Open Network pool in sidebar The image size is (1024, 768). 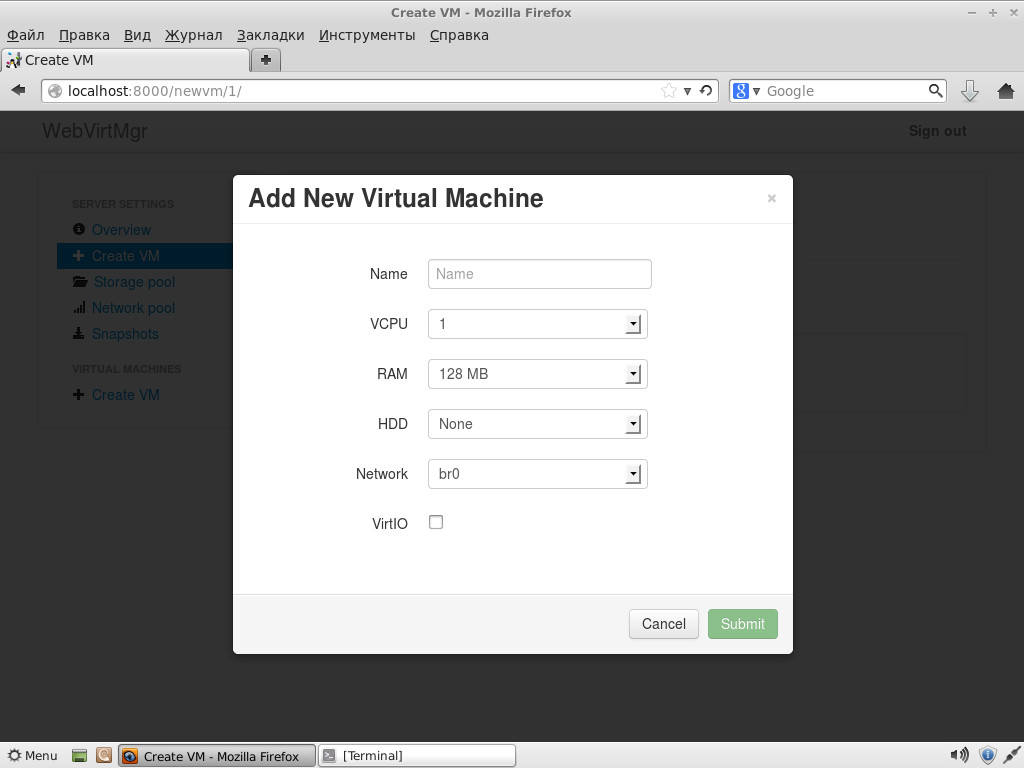pos(133,308)
